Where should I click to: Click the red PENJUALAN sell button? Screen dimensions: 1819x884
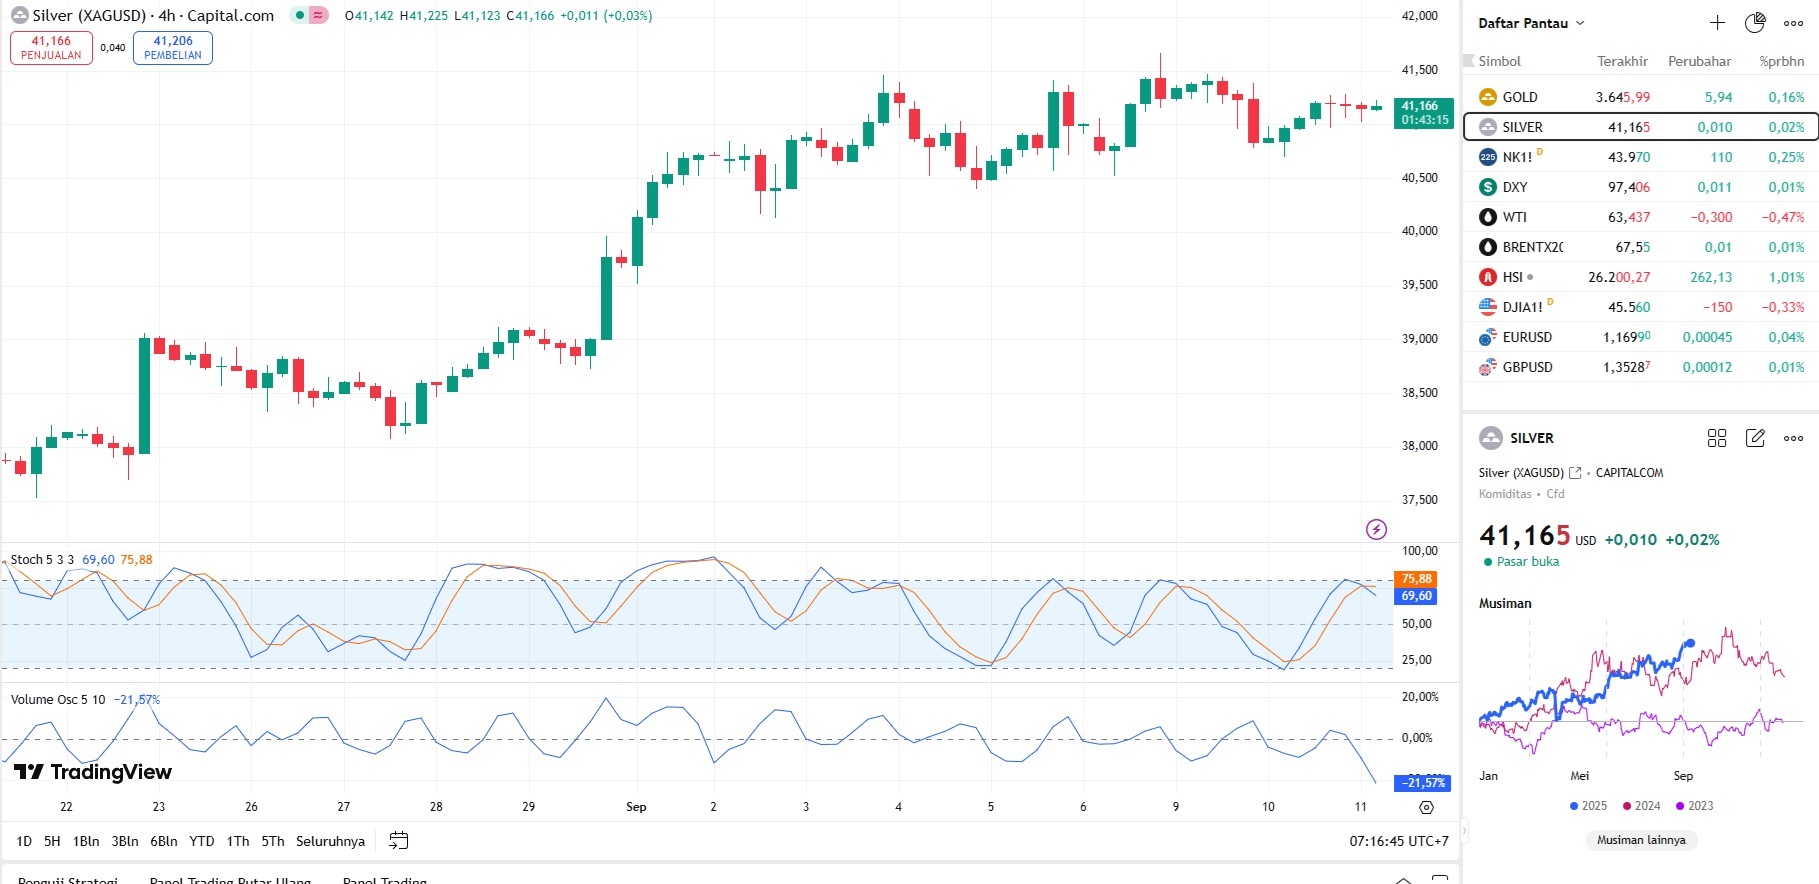coord(51,48)
